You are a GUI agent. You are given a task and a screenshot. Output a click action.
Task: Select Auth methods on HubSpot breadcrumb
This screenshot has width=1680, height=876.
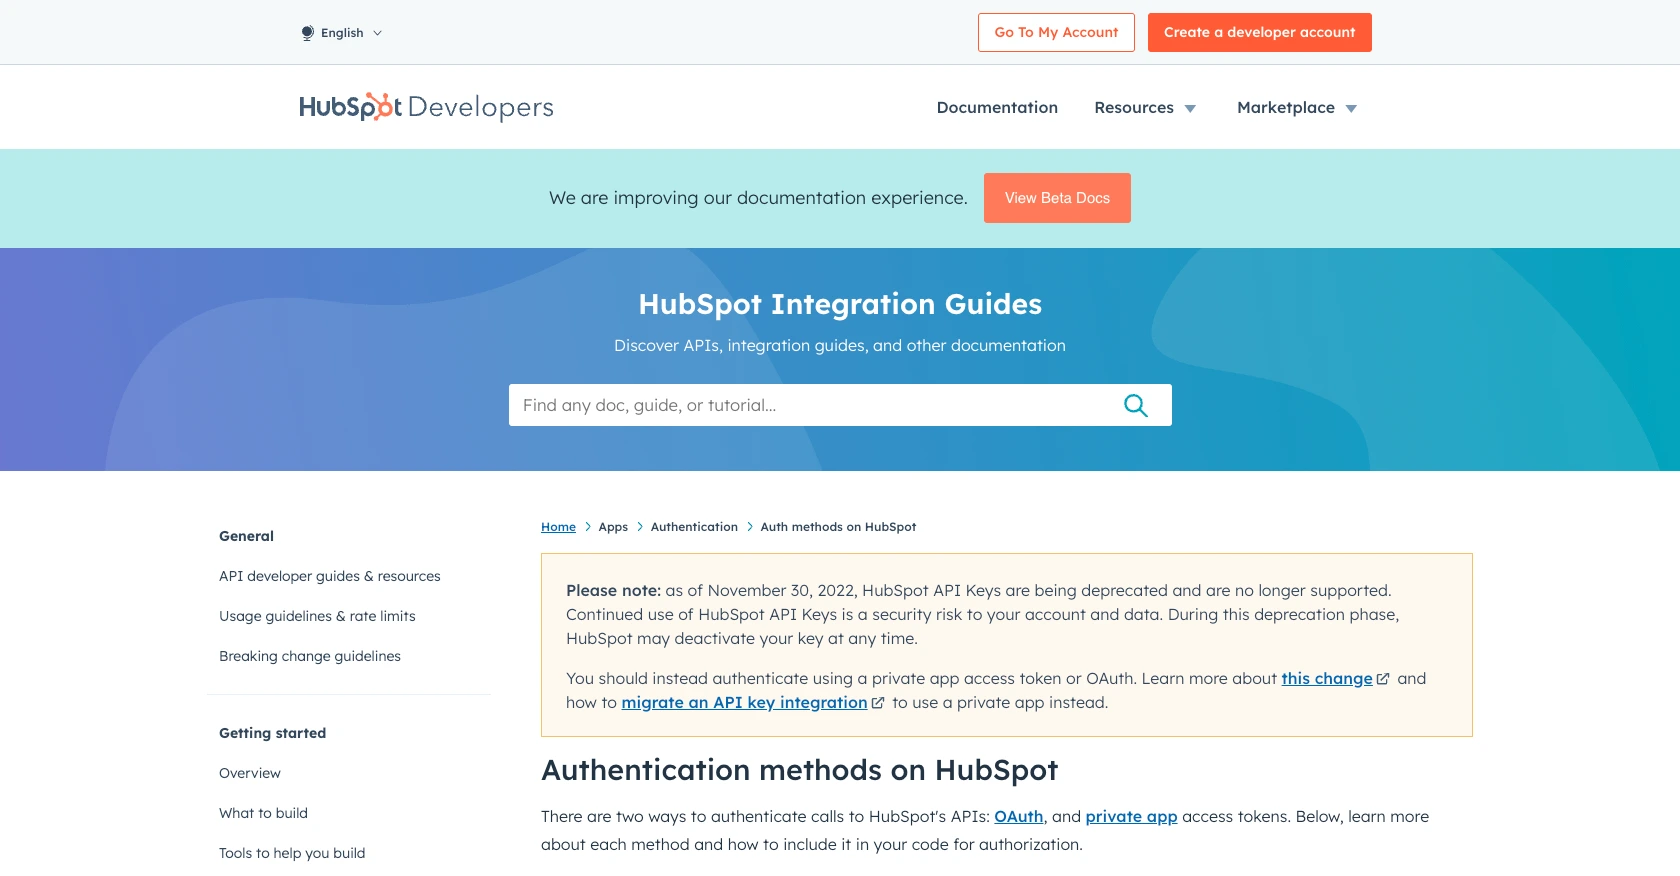click(838, 527)
